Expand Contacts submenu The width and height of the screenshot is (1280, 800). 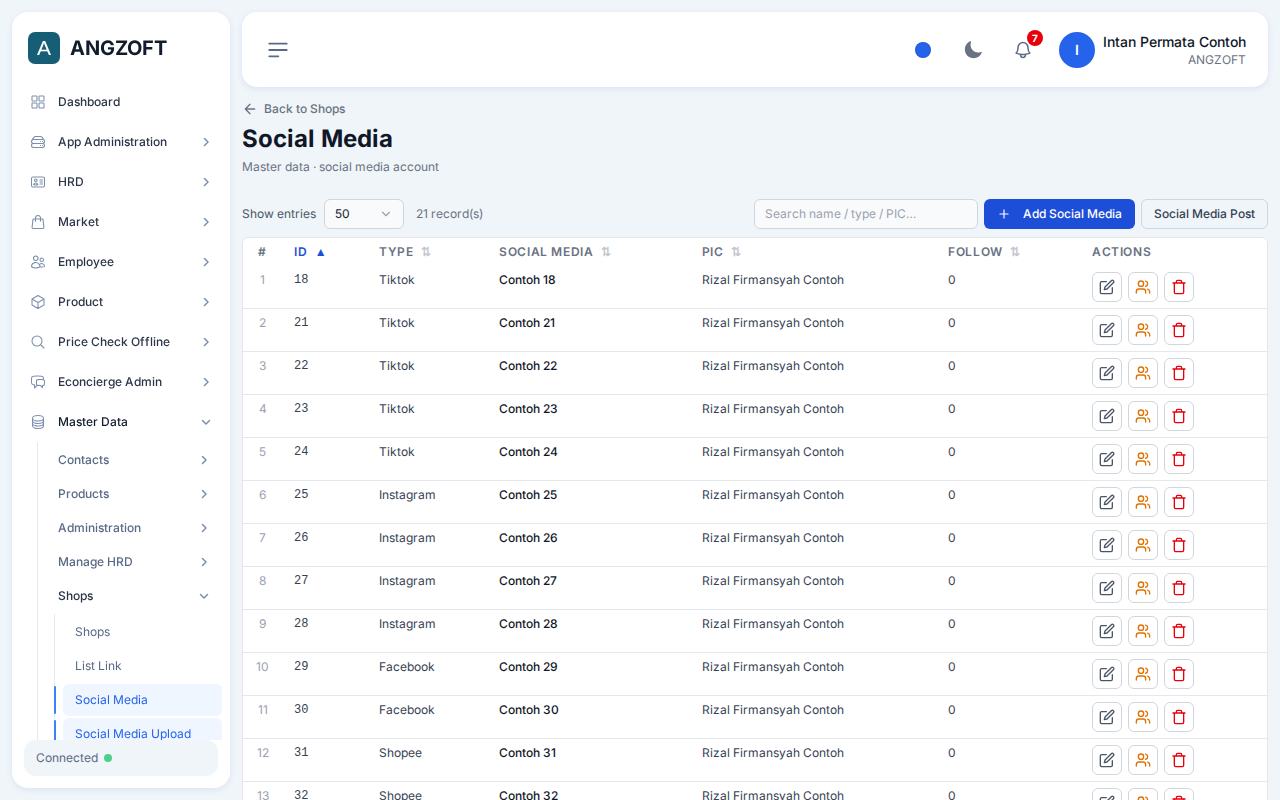click(x=134, y=460)
